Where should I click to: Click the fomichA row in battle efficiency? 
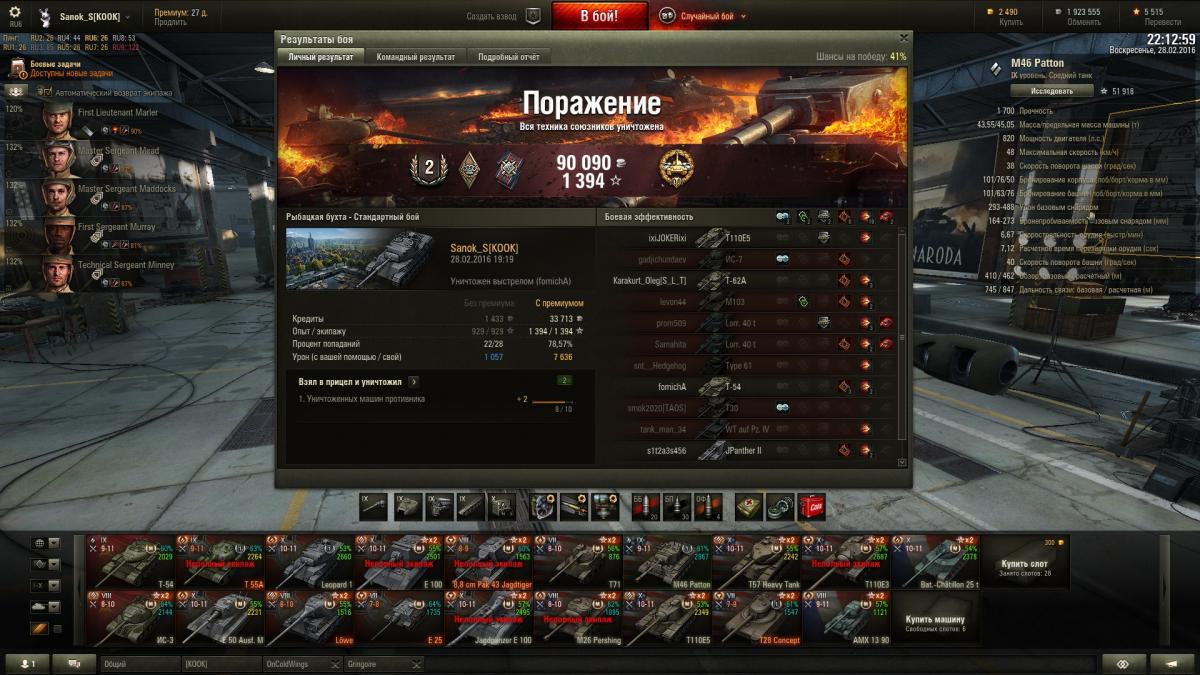tap(748, 387)
